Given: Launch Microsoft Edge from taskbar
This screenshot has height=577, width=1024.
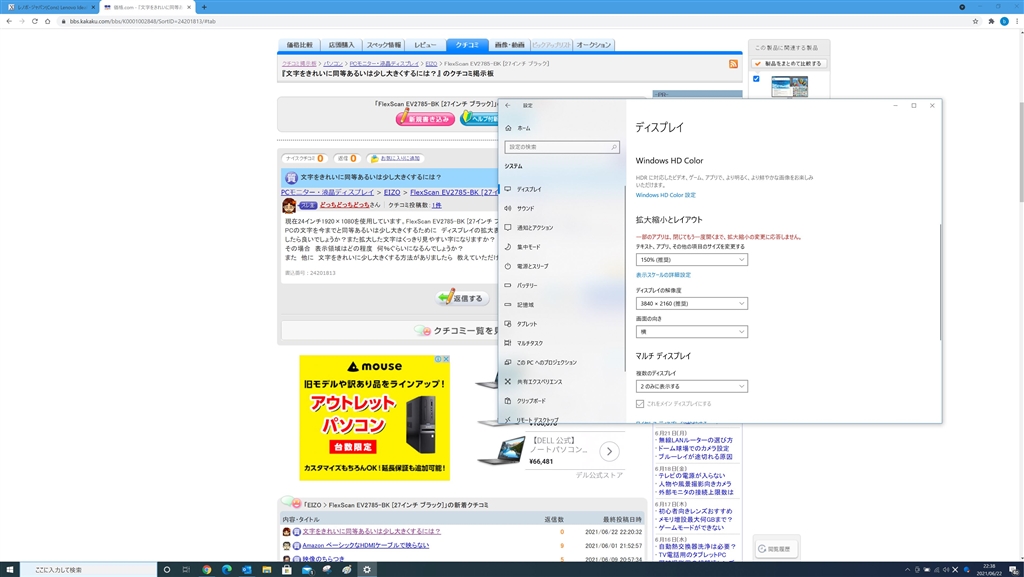Looking at the screenshot, I should tap(227, 570).
